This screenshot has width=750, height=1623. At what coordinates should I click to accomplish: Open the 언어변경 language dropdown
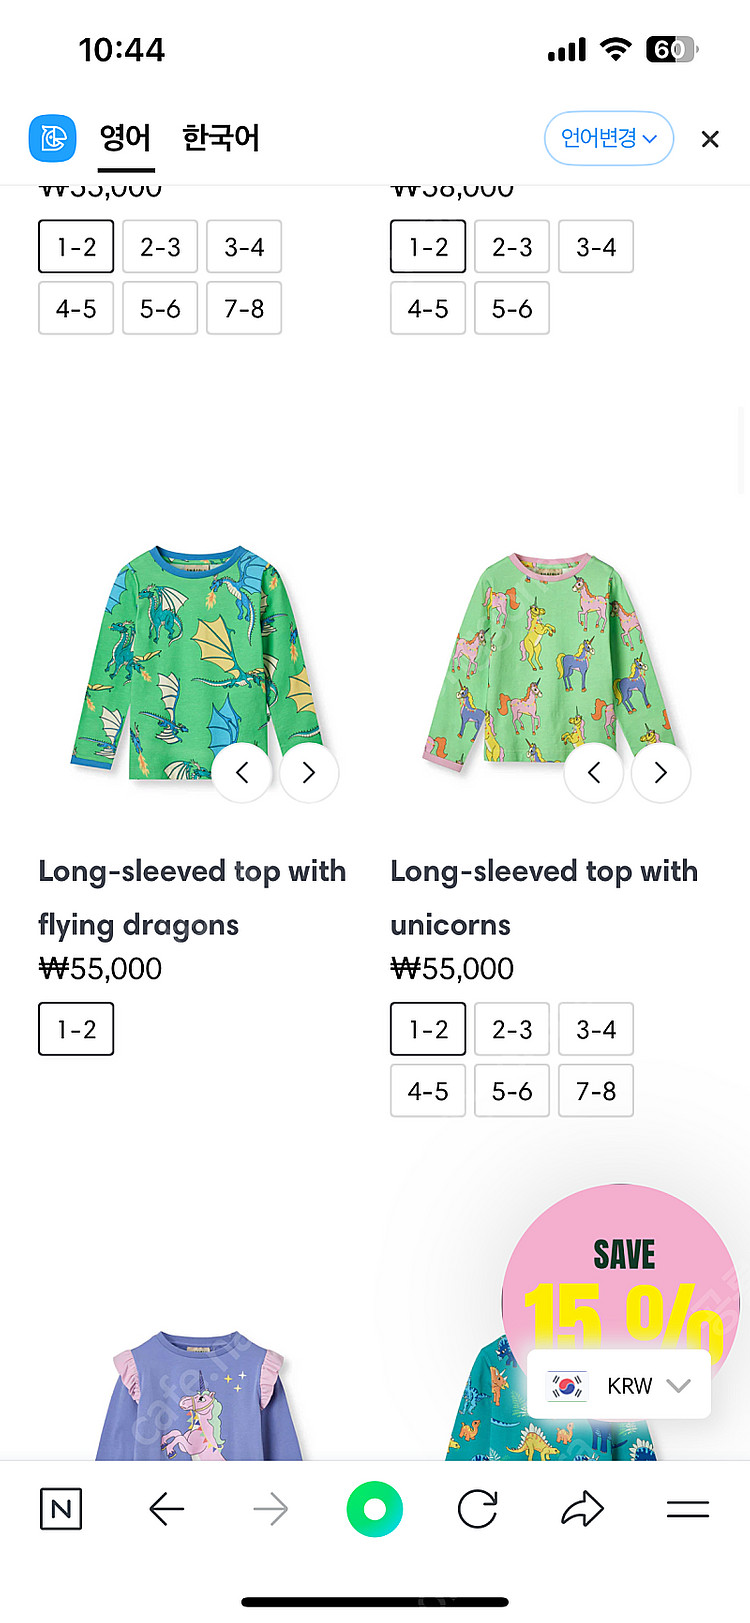pyautogui.click(x=609, y=138)
